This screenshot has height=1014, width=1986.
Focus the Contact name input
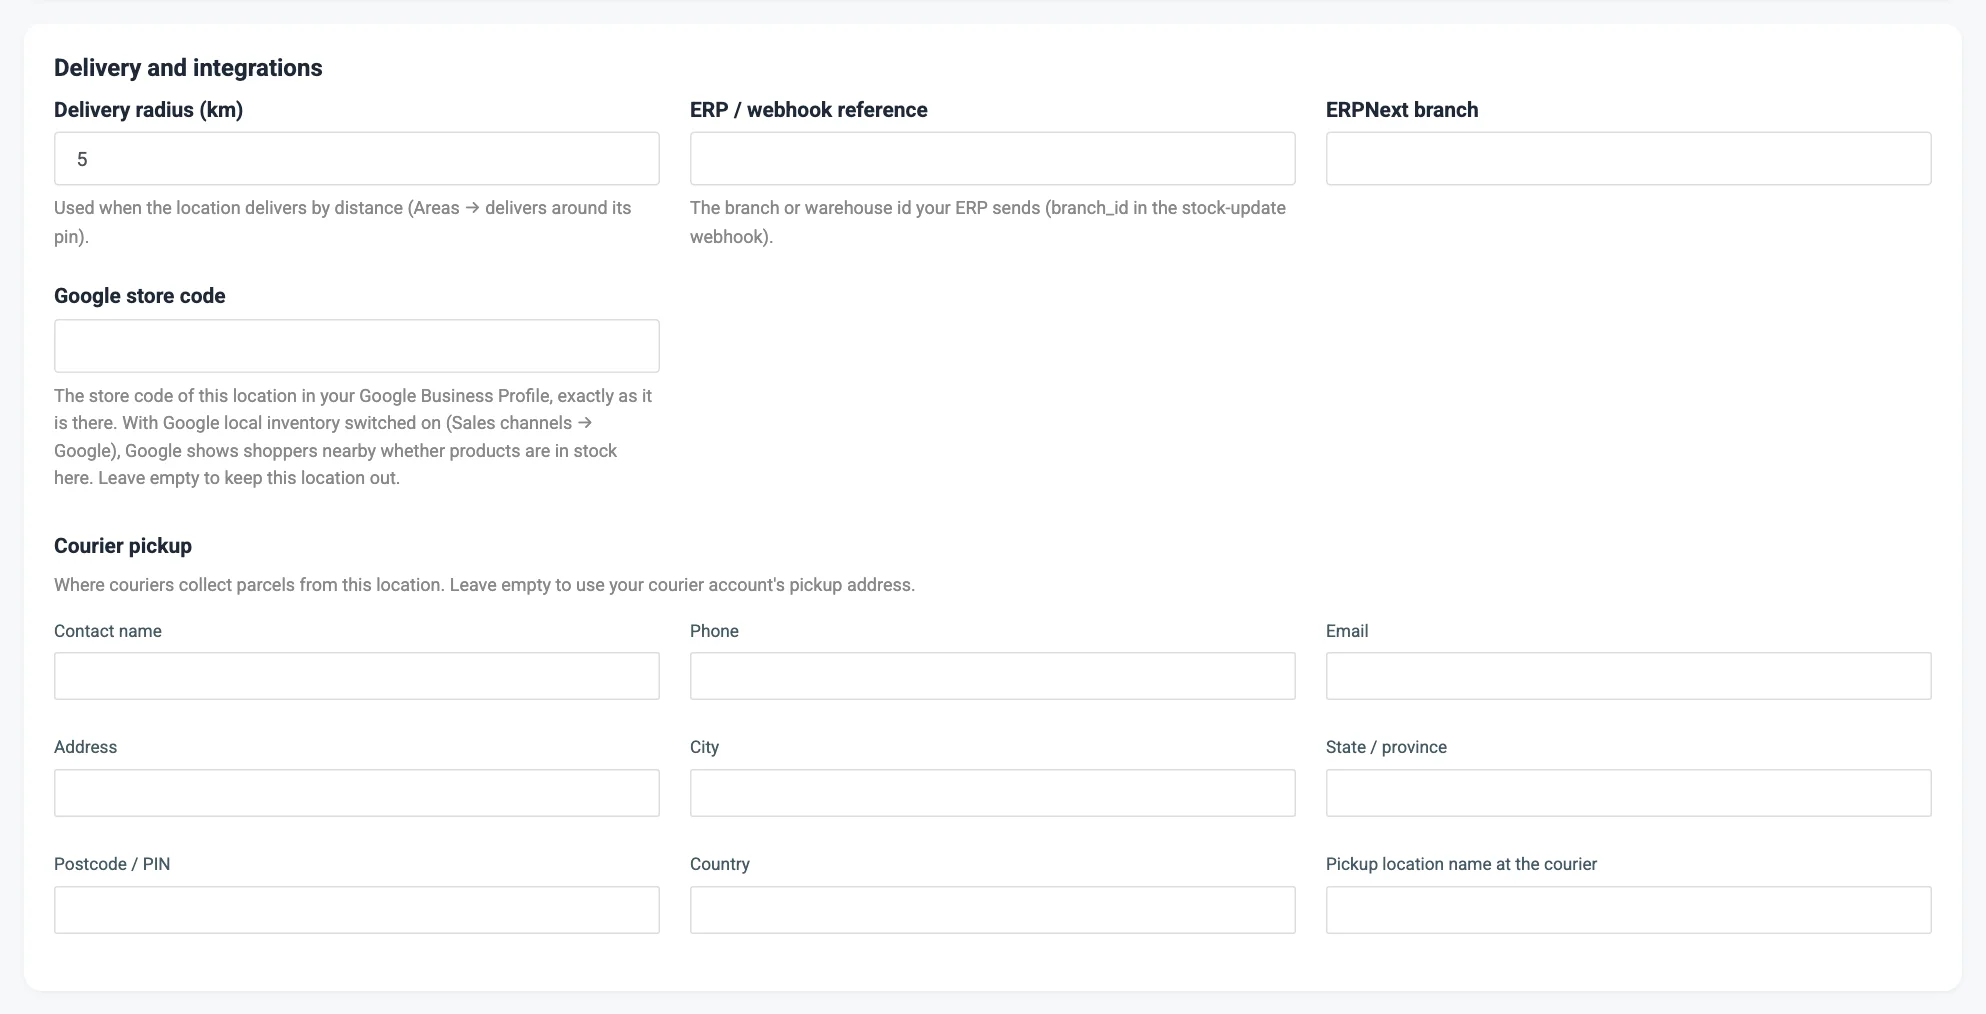(x=356, y=676)
